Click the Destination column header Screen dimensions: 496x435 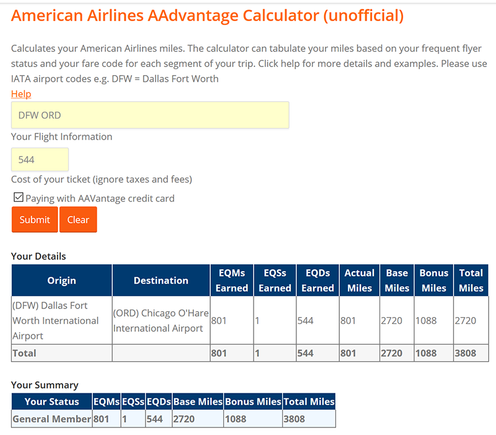pos(161,280)
